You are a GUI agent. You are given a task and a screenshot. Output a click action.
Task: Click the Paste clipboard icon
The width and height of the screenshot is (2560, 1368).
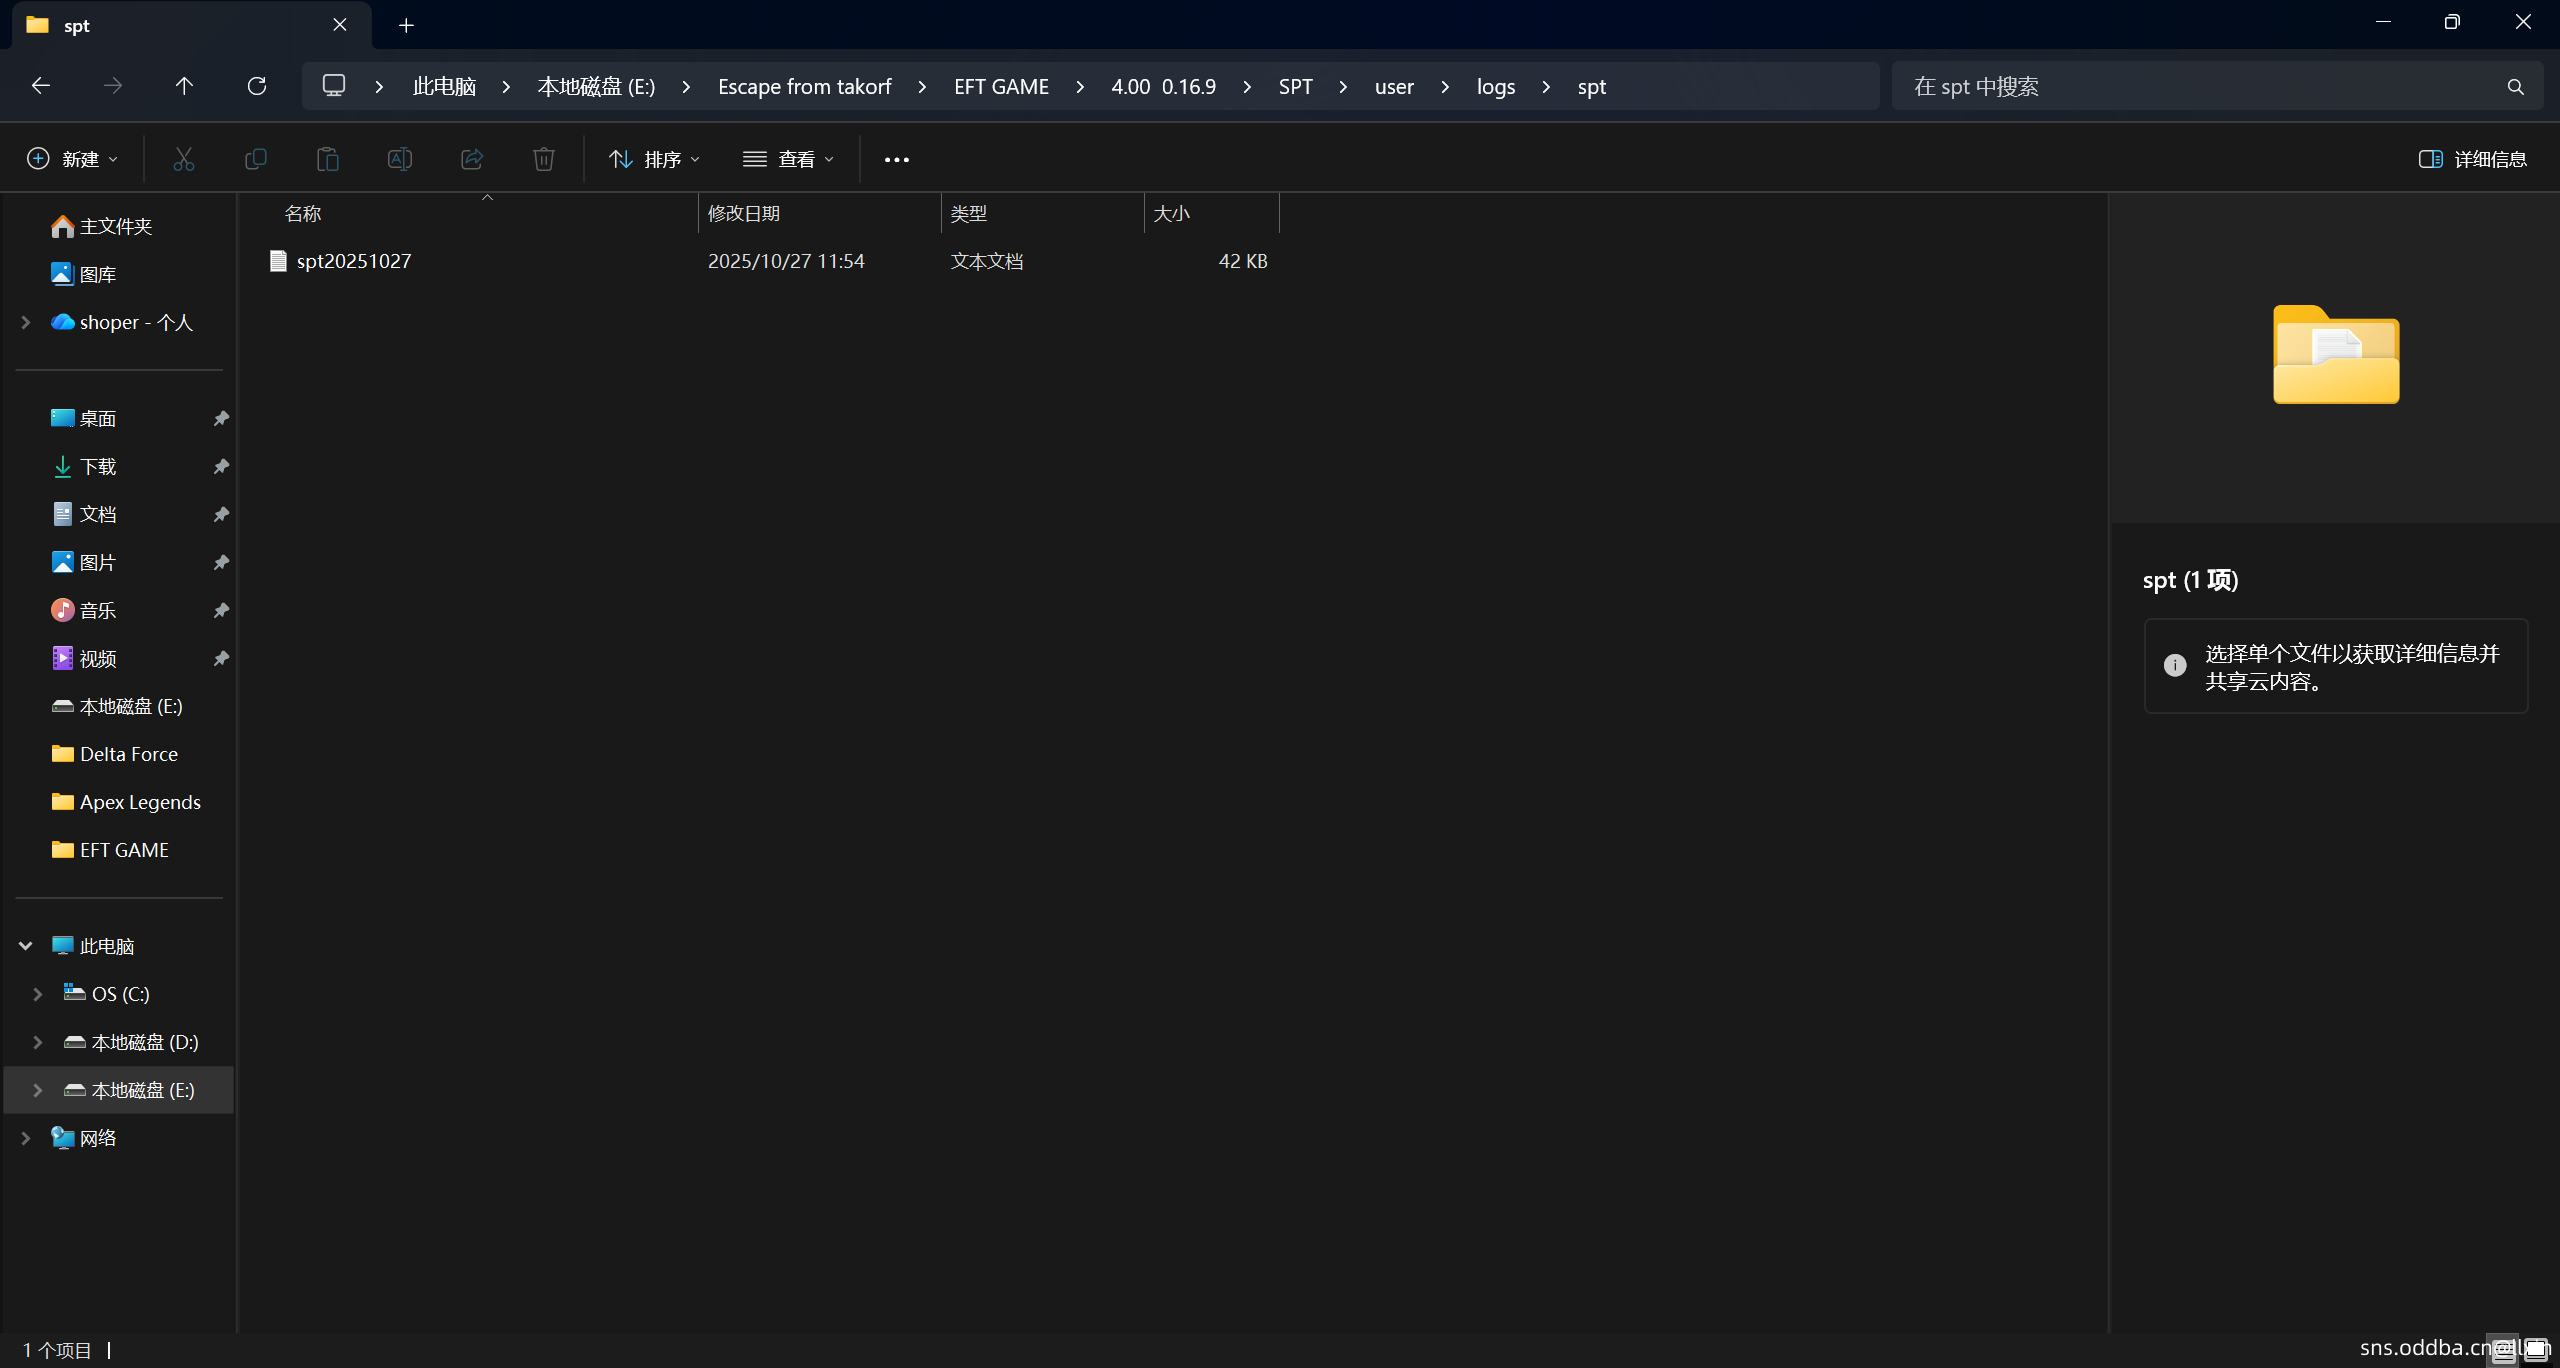pyautogui.click(x=328, y=159)
